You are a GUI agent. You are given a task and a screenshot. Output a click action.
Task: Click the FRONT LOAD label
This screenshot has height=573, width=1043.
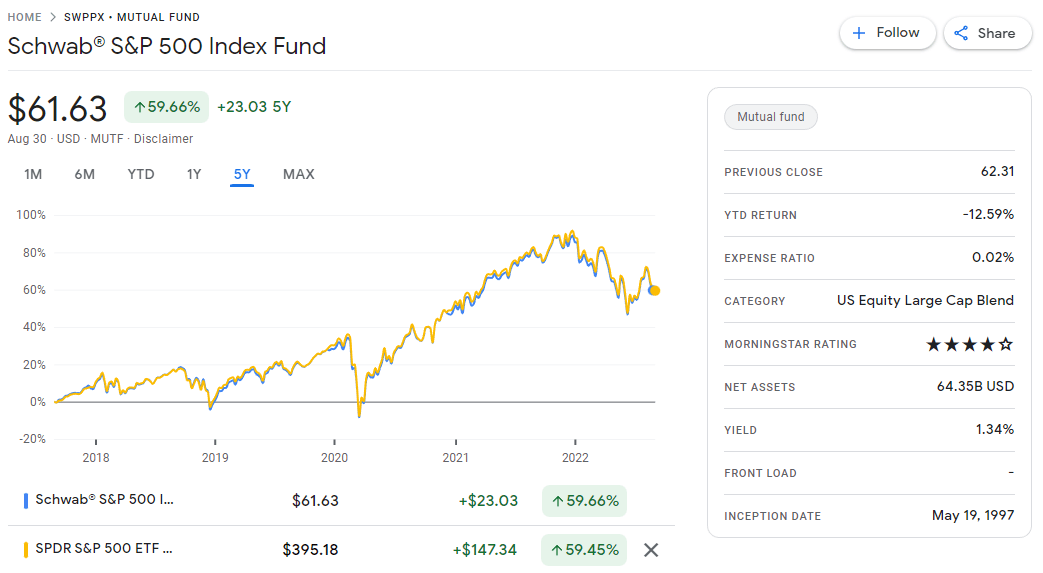760,473
